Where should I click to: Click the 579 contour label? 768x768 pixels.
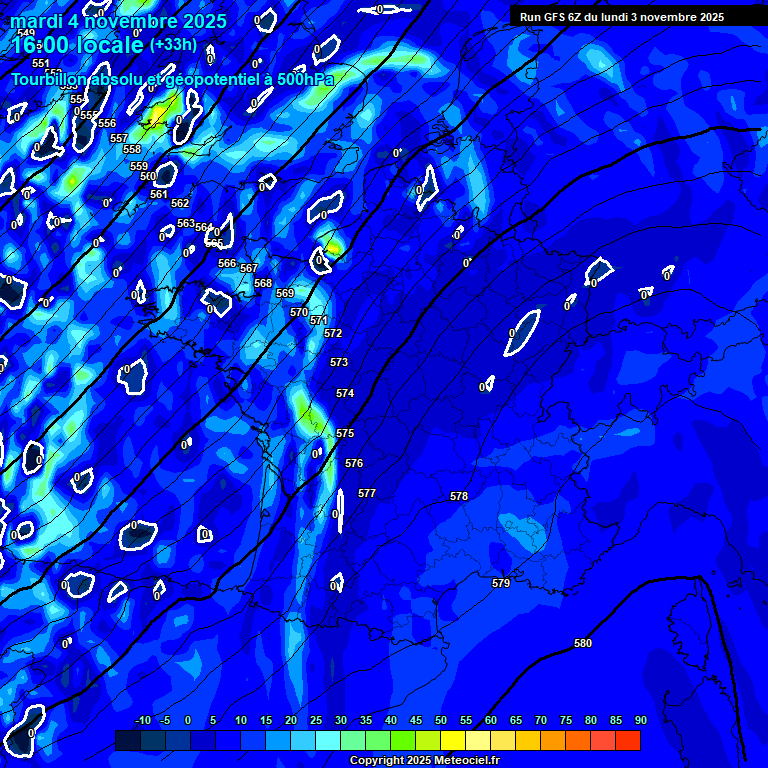[x=501, y=583]
